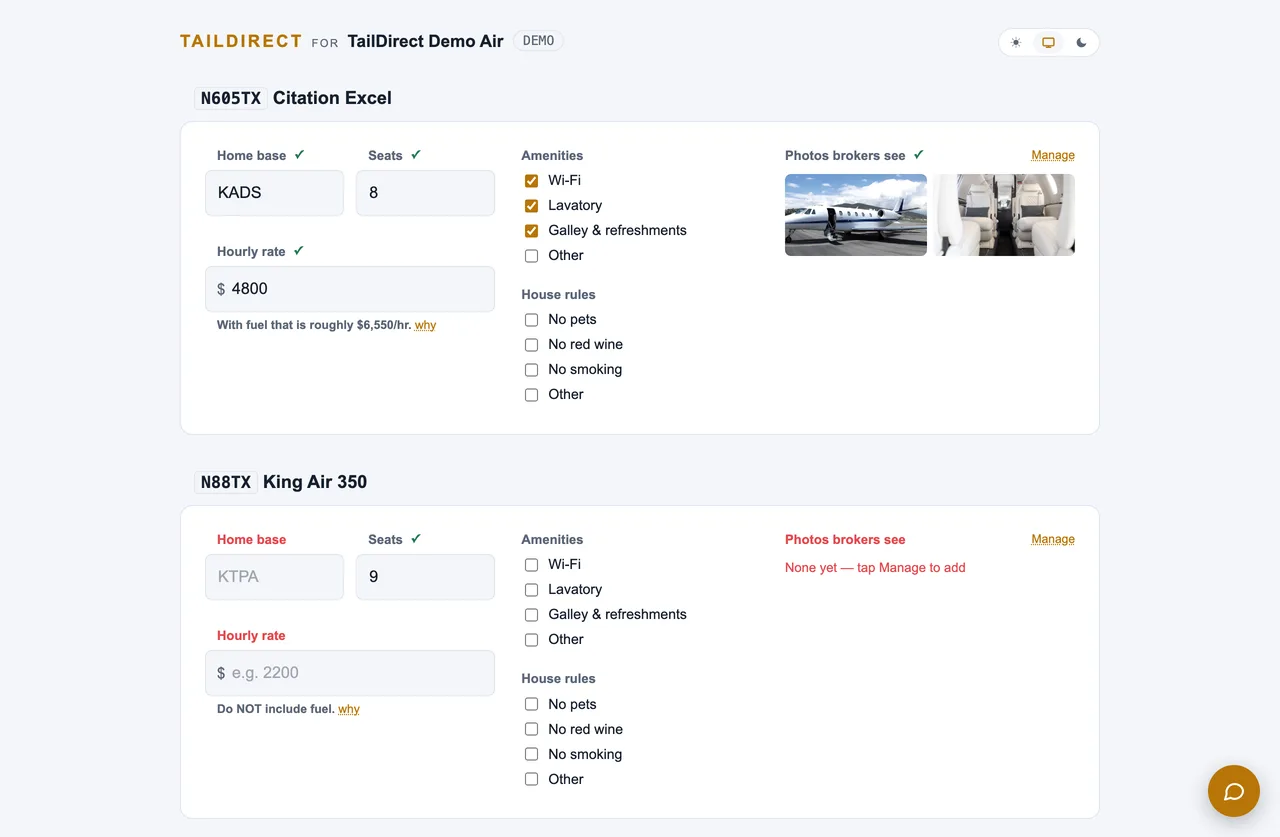Click Manage photos link for Citation Excel

(1053, 155)
